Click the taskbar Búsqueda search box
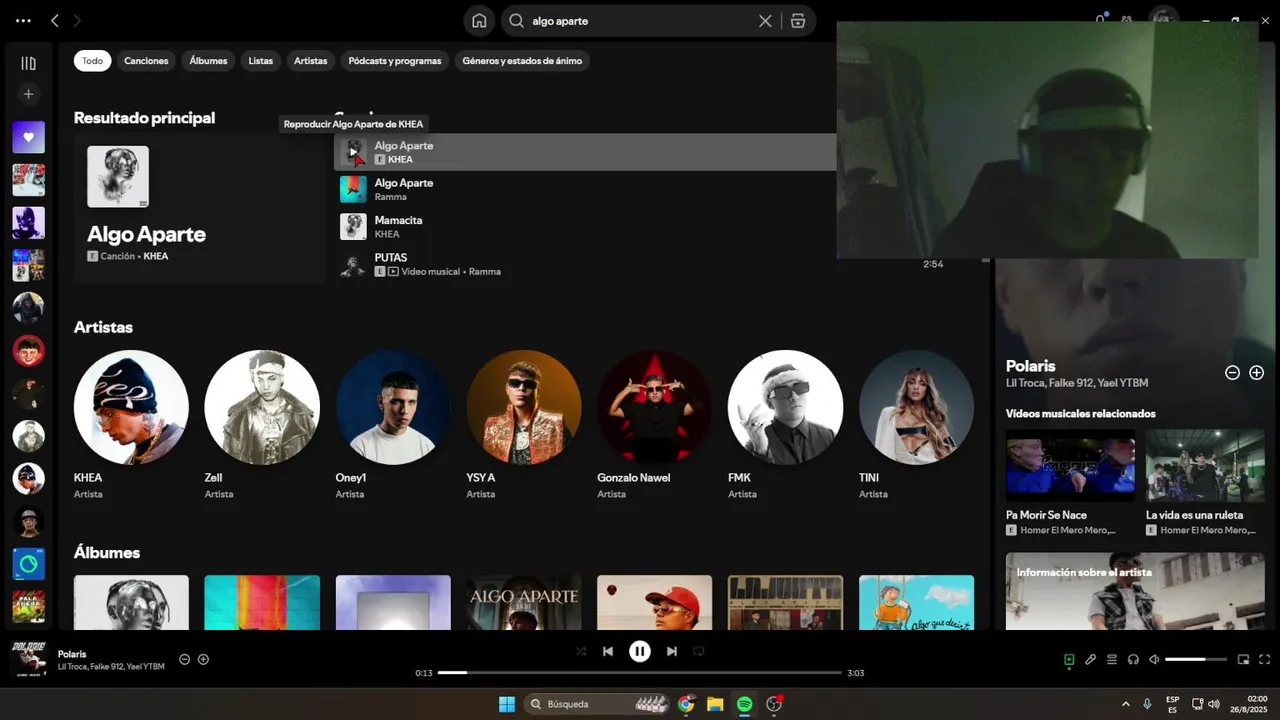Screen dimensions: 1280x720 click(x=598, y=704)
